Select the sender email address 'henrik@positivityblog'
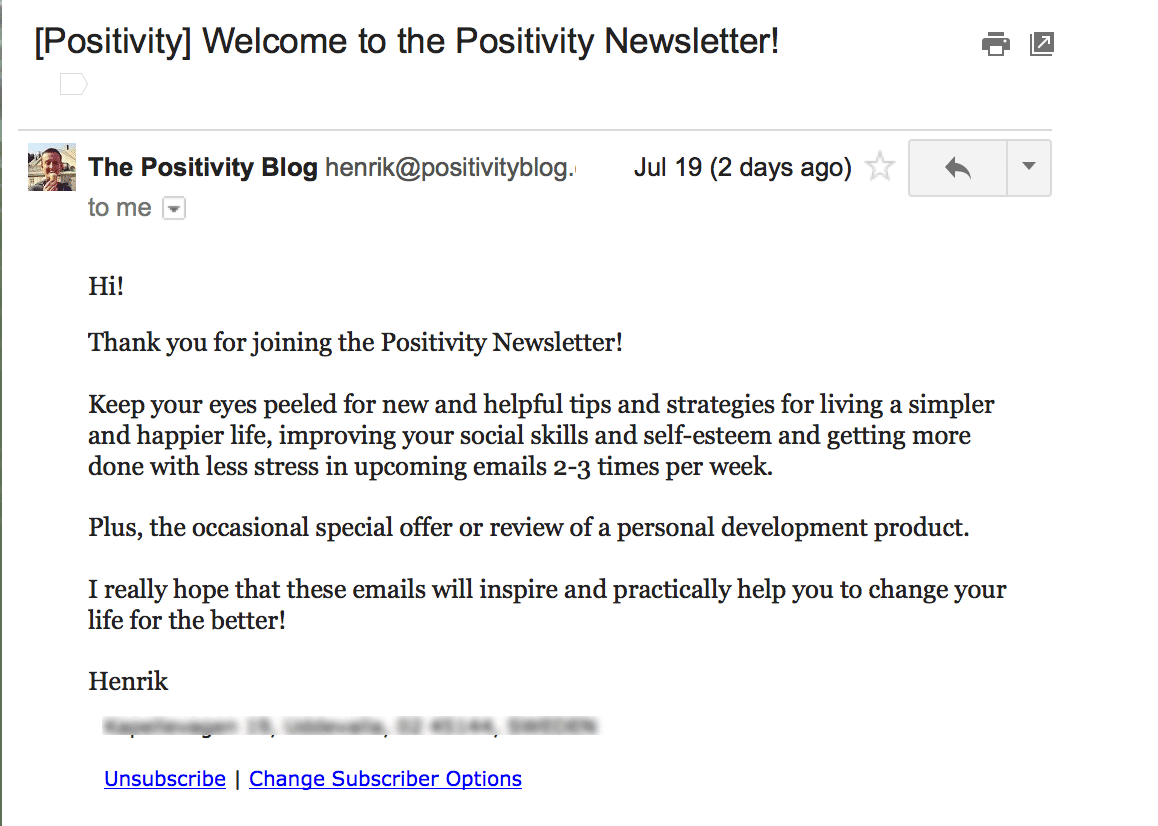1158x826 pixels. (x=448, y=167)
